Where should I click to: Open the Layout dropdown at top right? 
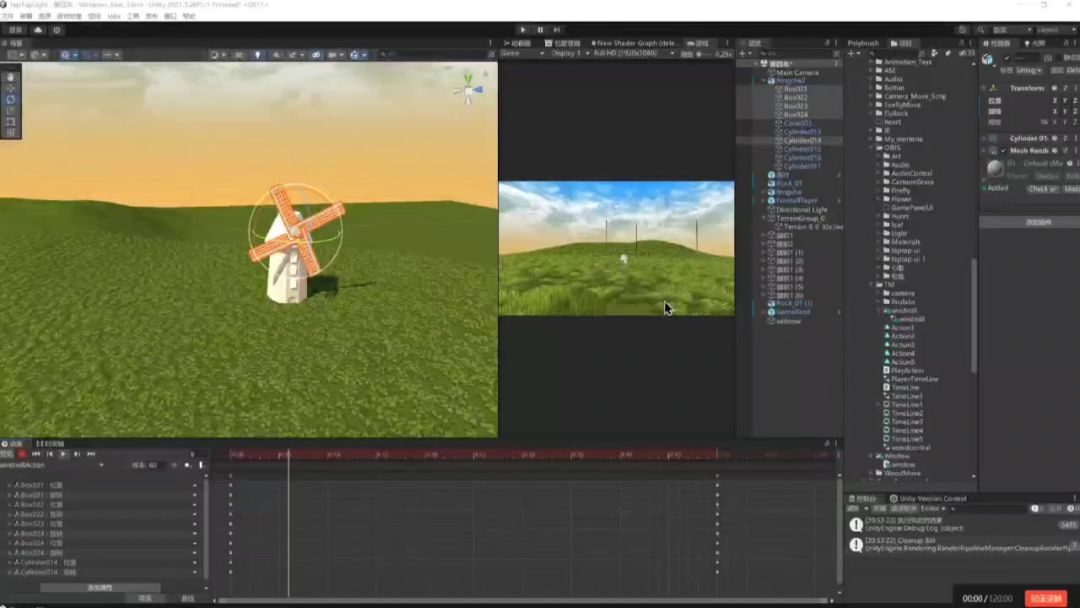1051,30
